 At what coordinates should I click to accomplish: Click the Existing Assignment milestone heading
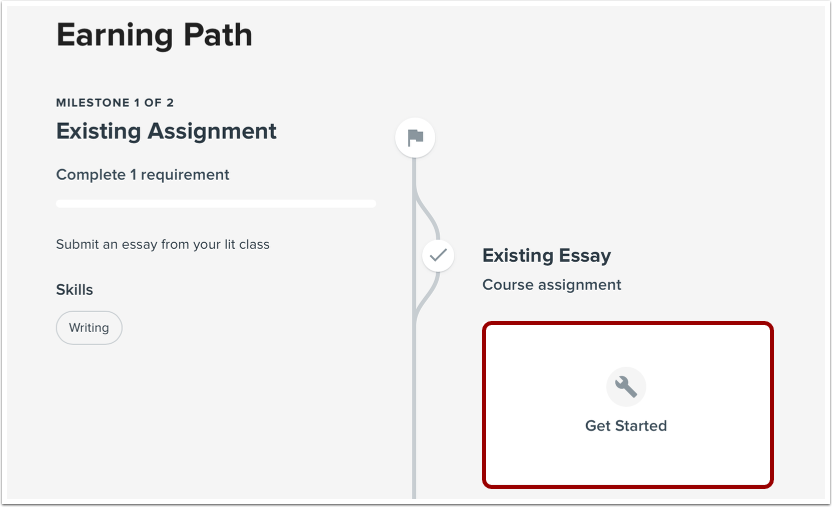[x=166, y=131]
